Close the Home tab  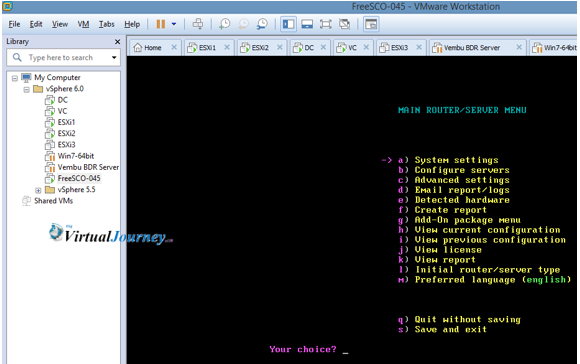[174, 47]
